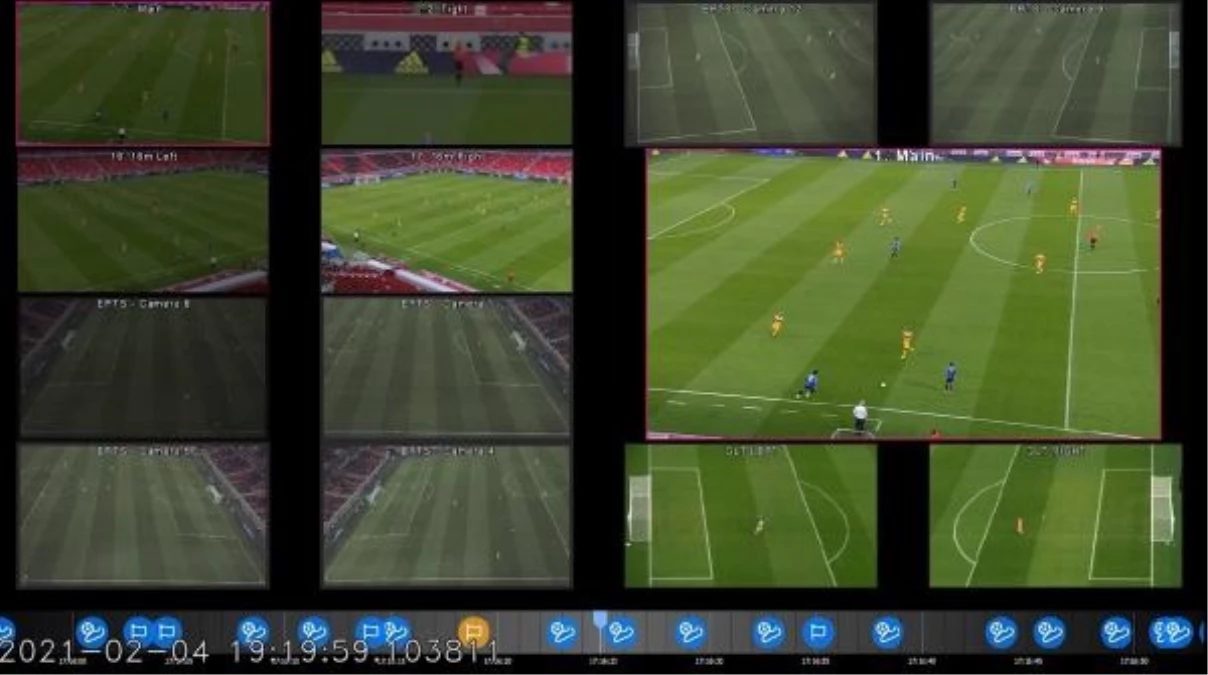Click the orange flag marker on the timeline
1208x675 pixels.
(474, 631)
